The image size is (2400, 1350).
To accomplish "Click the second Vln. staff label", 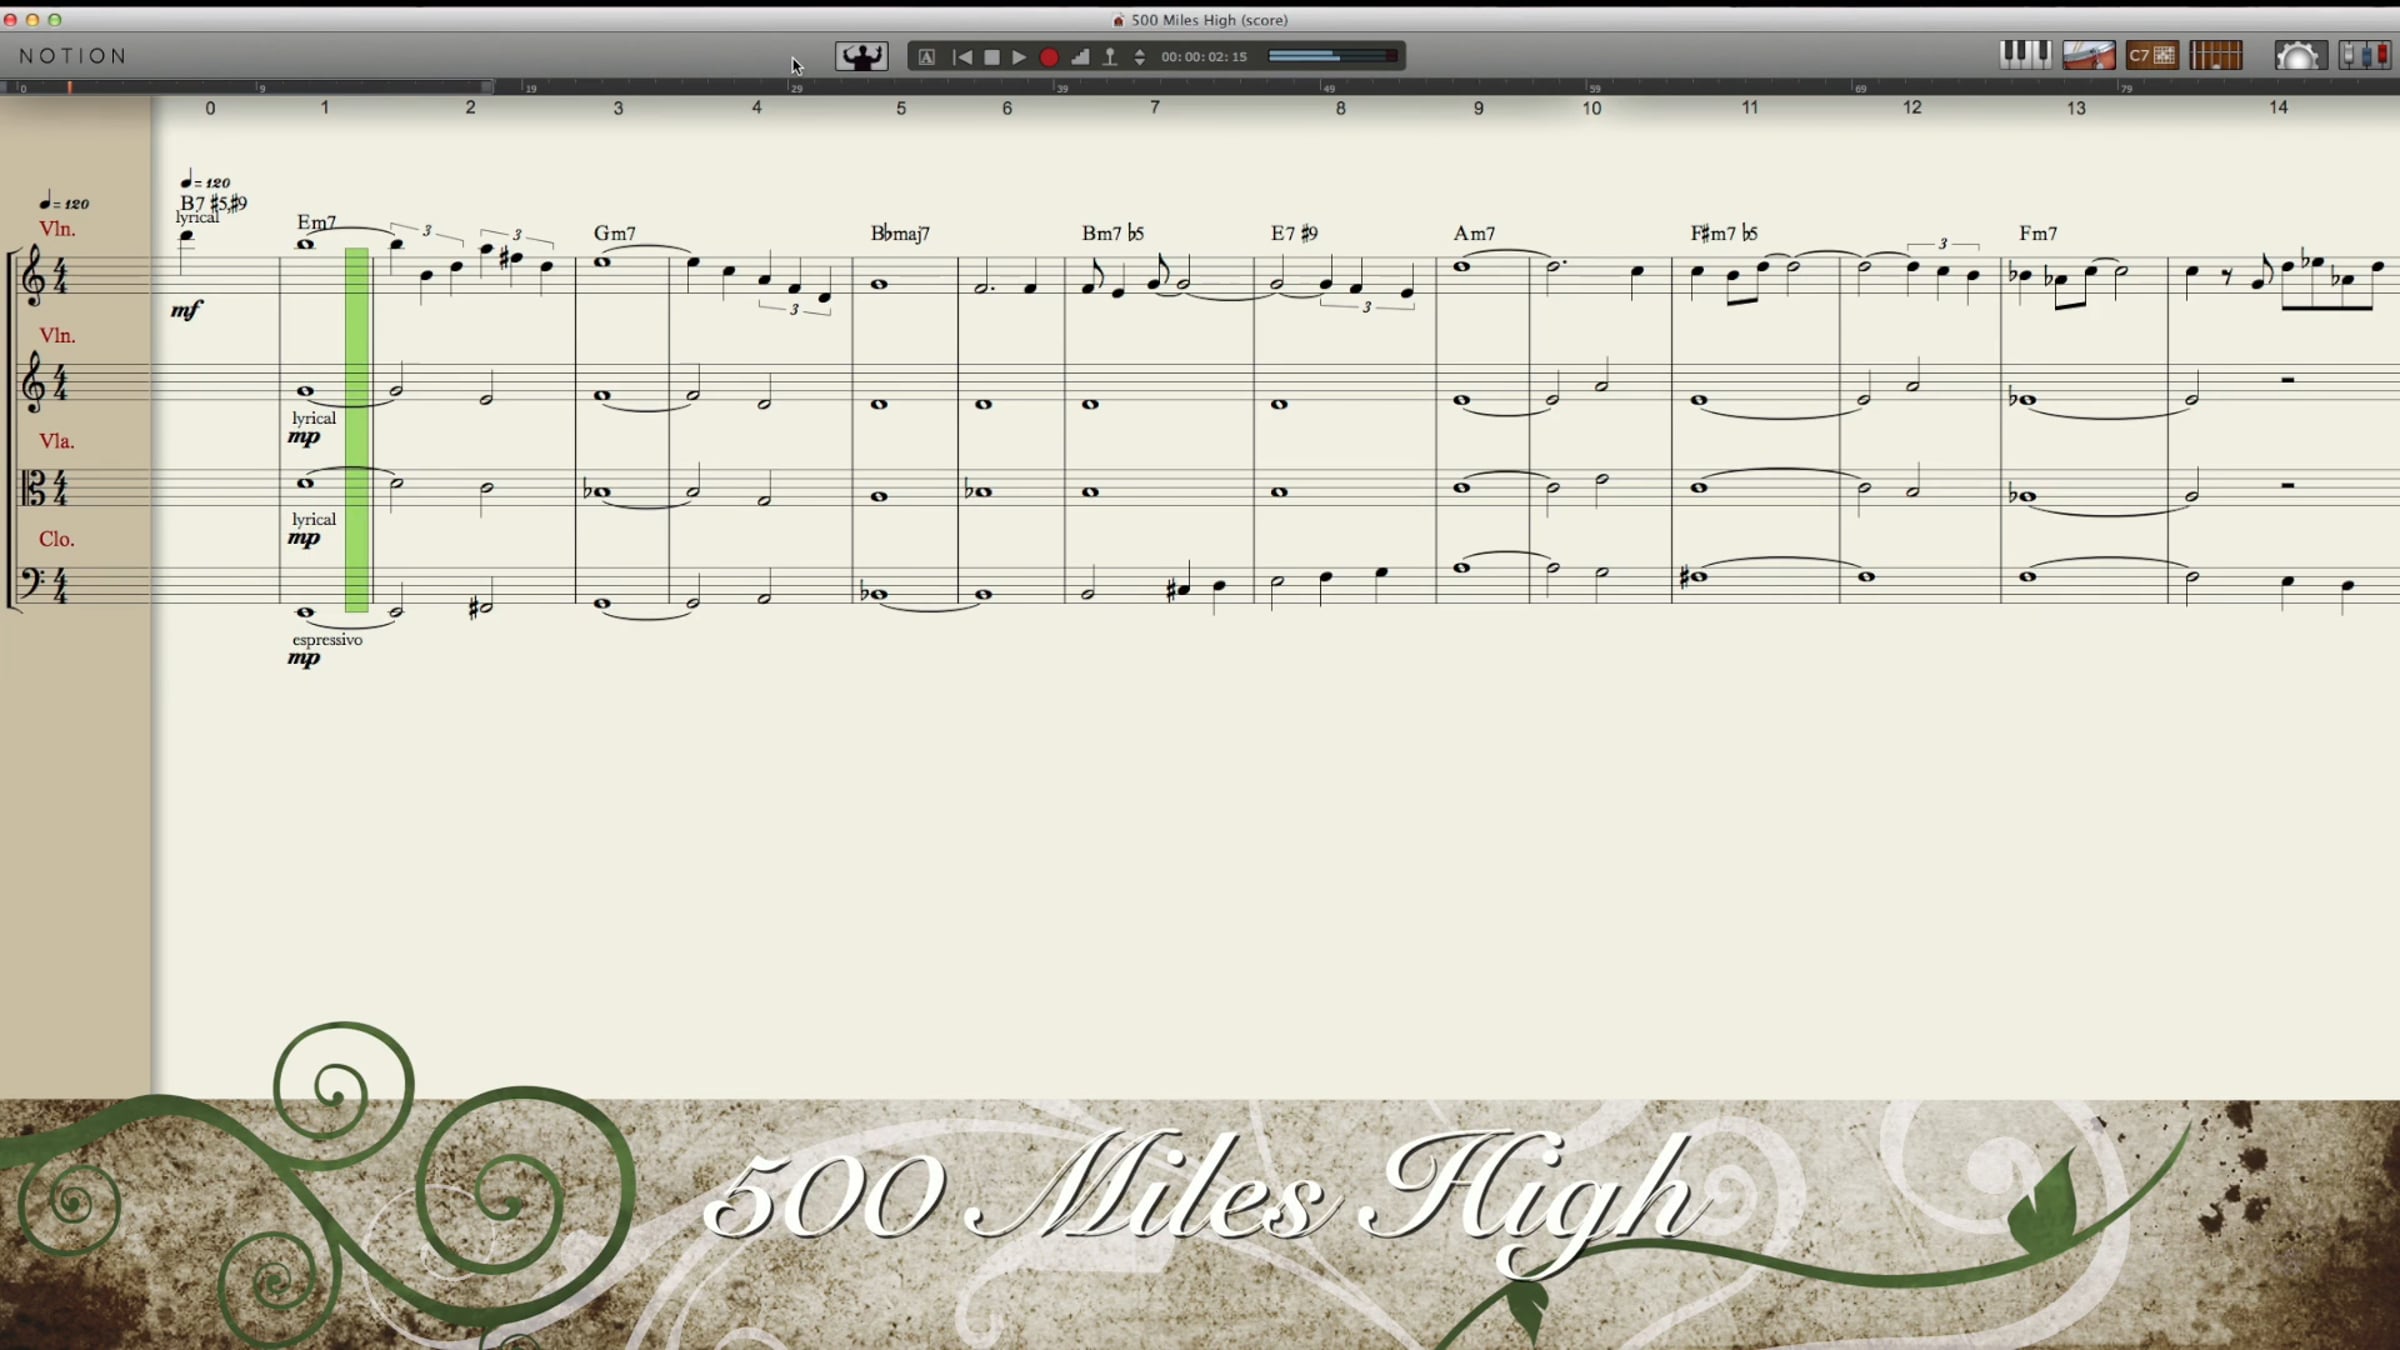I will pyautogui.click(x=57, y=336).
